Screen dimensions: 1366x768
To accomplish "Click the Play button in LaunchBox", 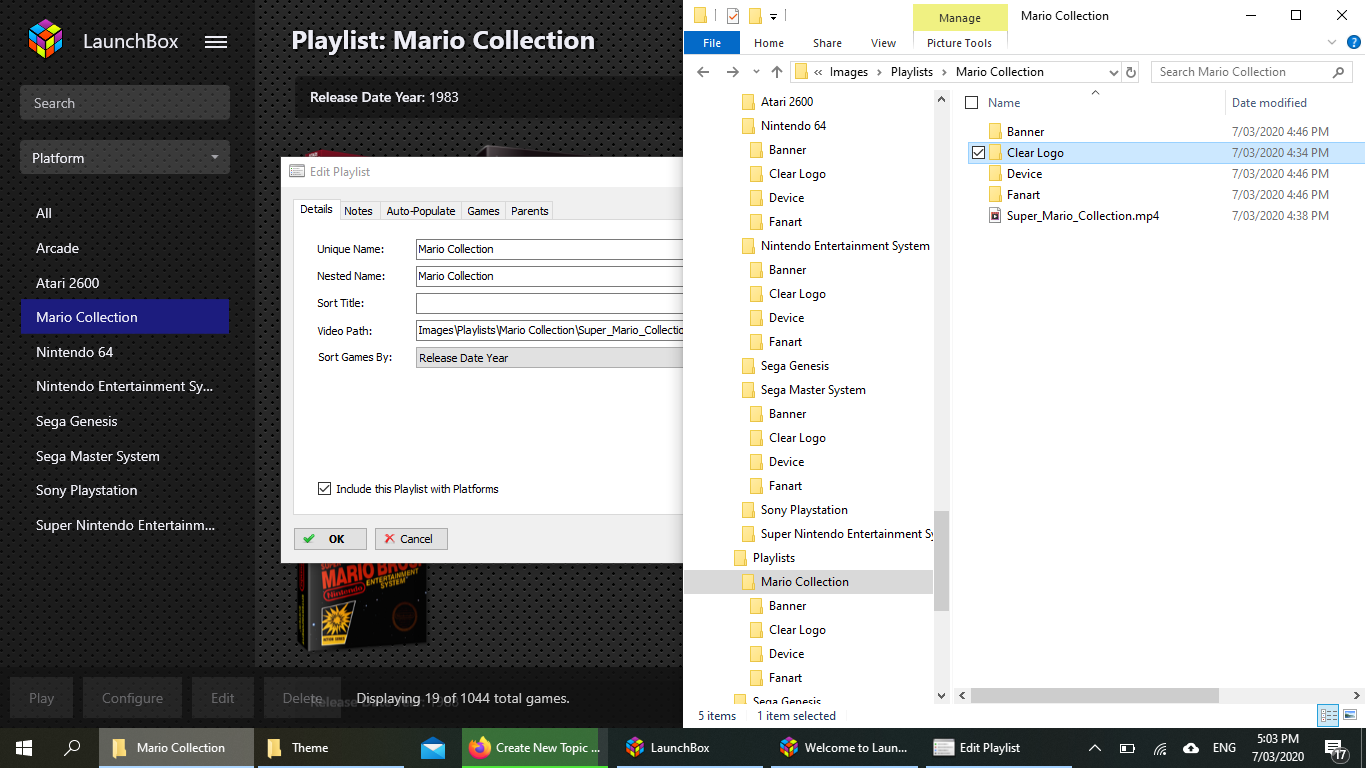I will point(42,698).
